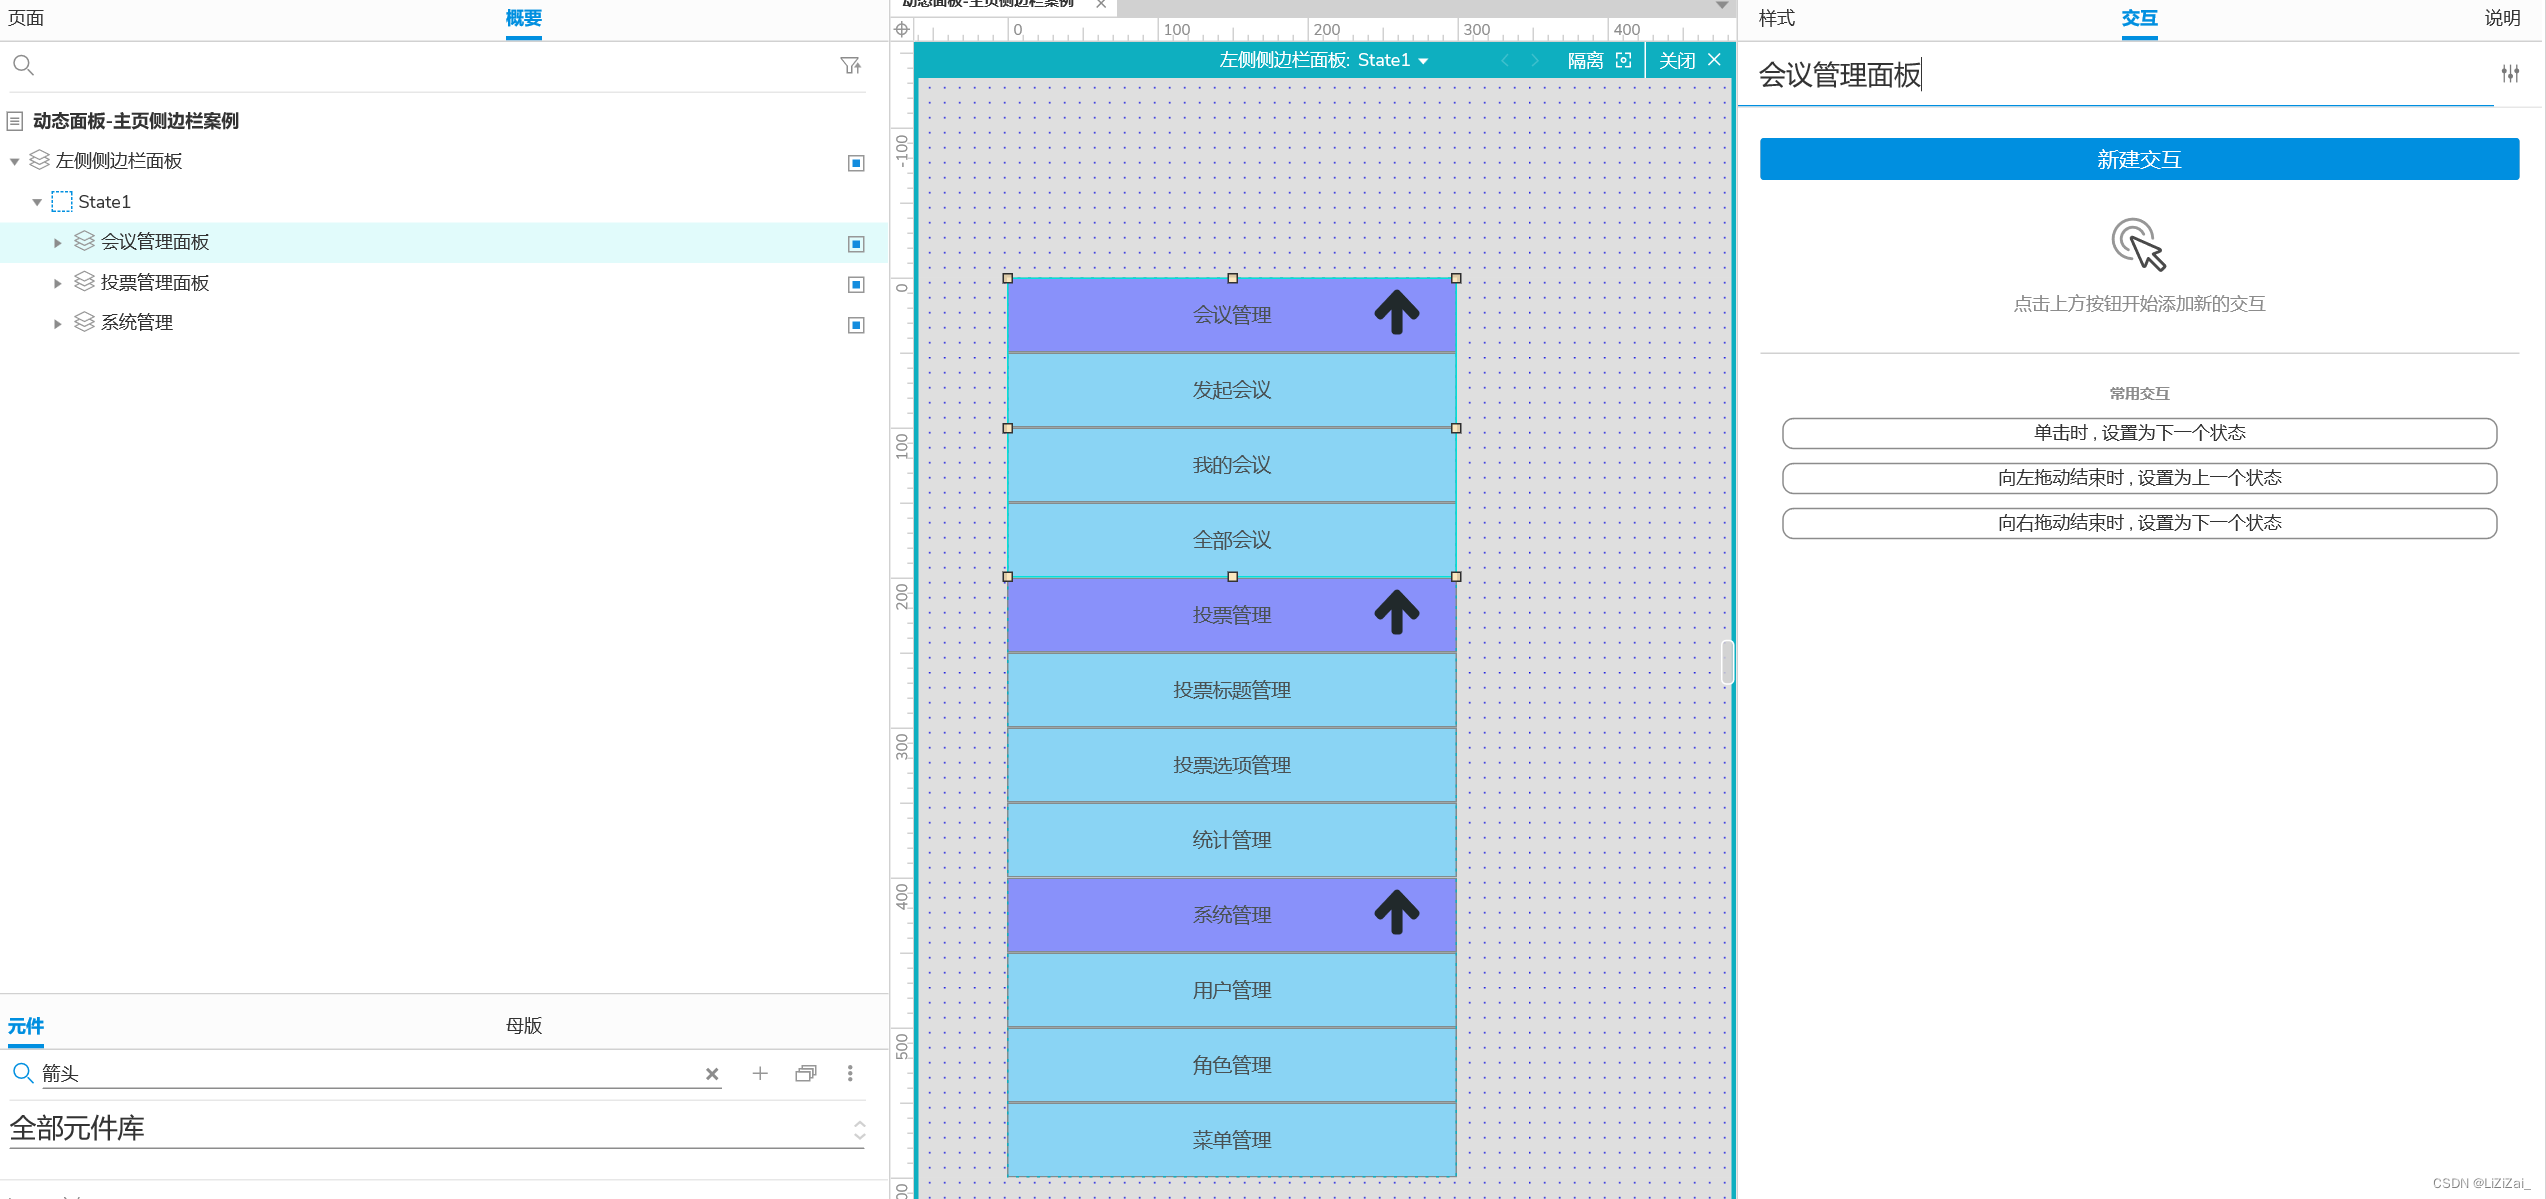
Task: Click the 新建交互 button
Action: click(x=2138, y=160)
